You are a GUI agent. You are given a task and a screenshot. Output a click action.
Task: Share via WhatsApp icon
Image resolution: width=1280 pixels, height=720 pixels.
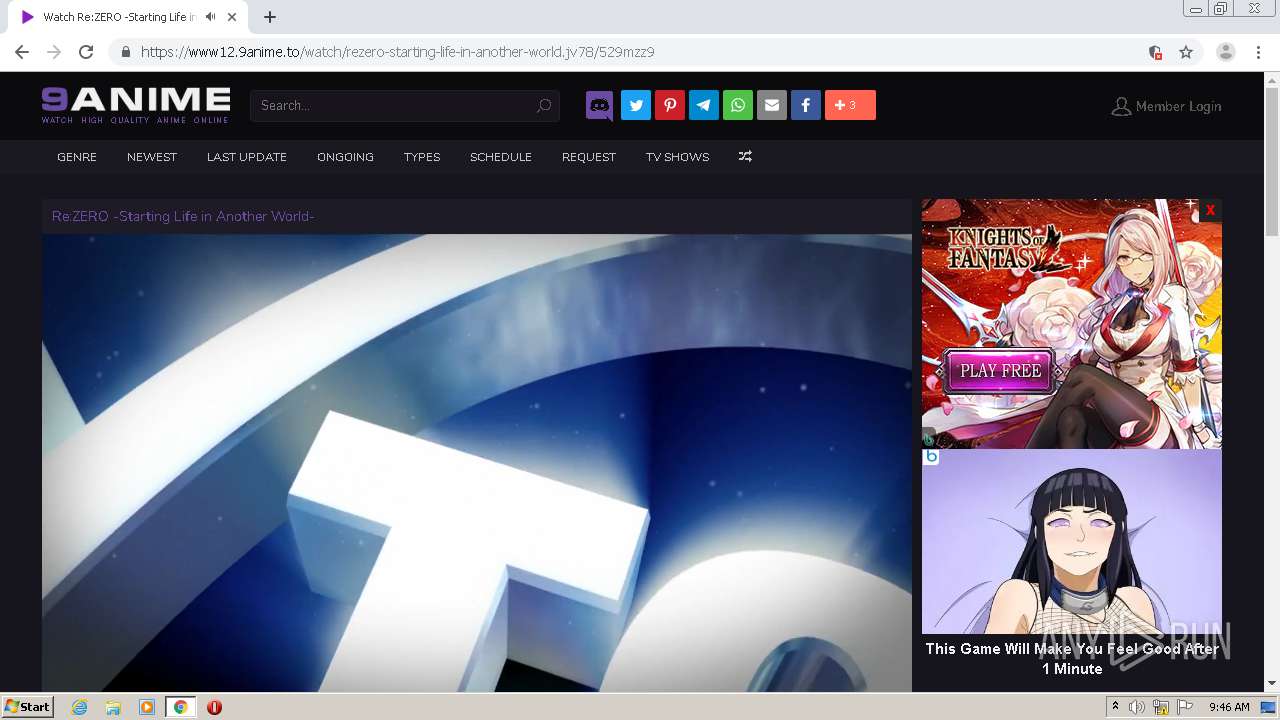738,105
